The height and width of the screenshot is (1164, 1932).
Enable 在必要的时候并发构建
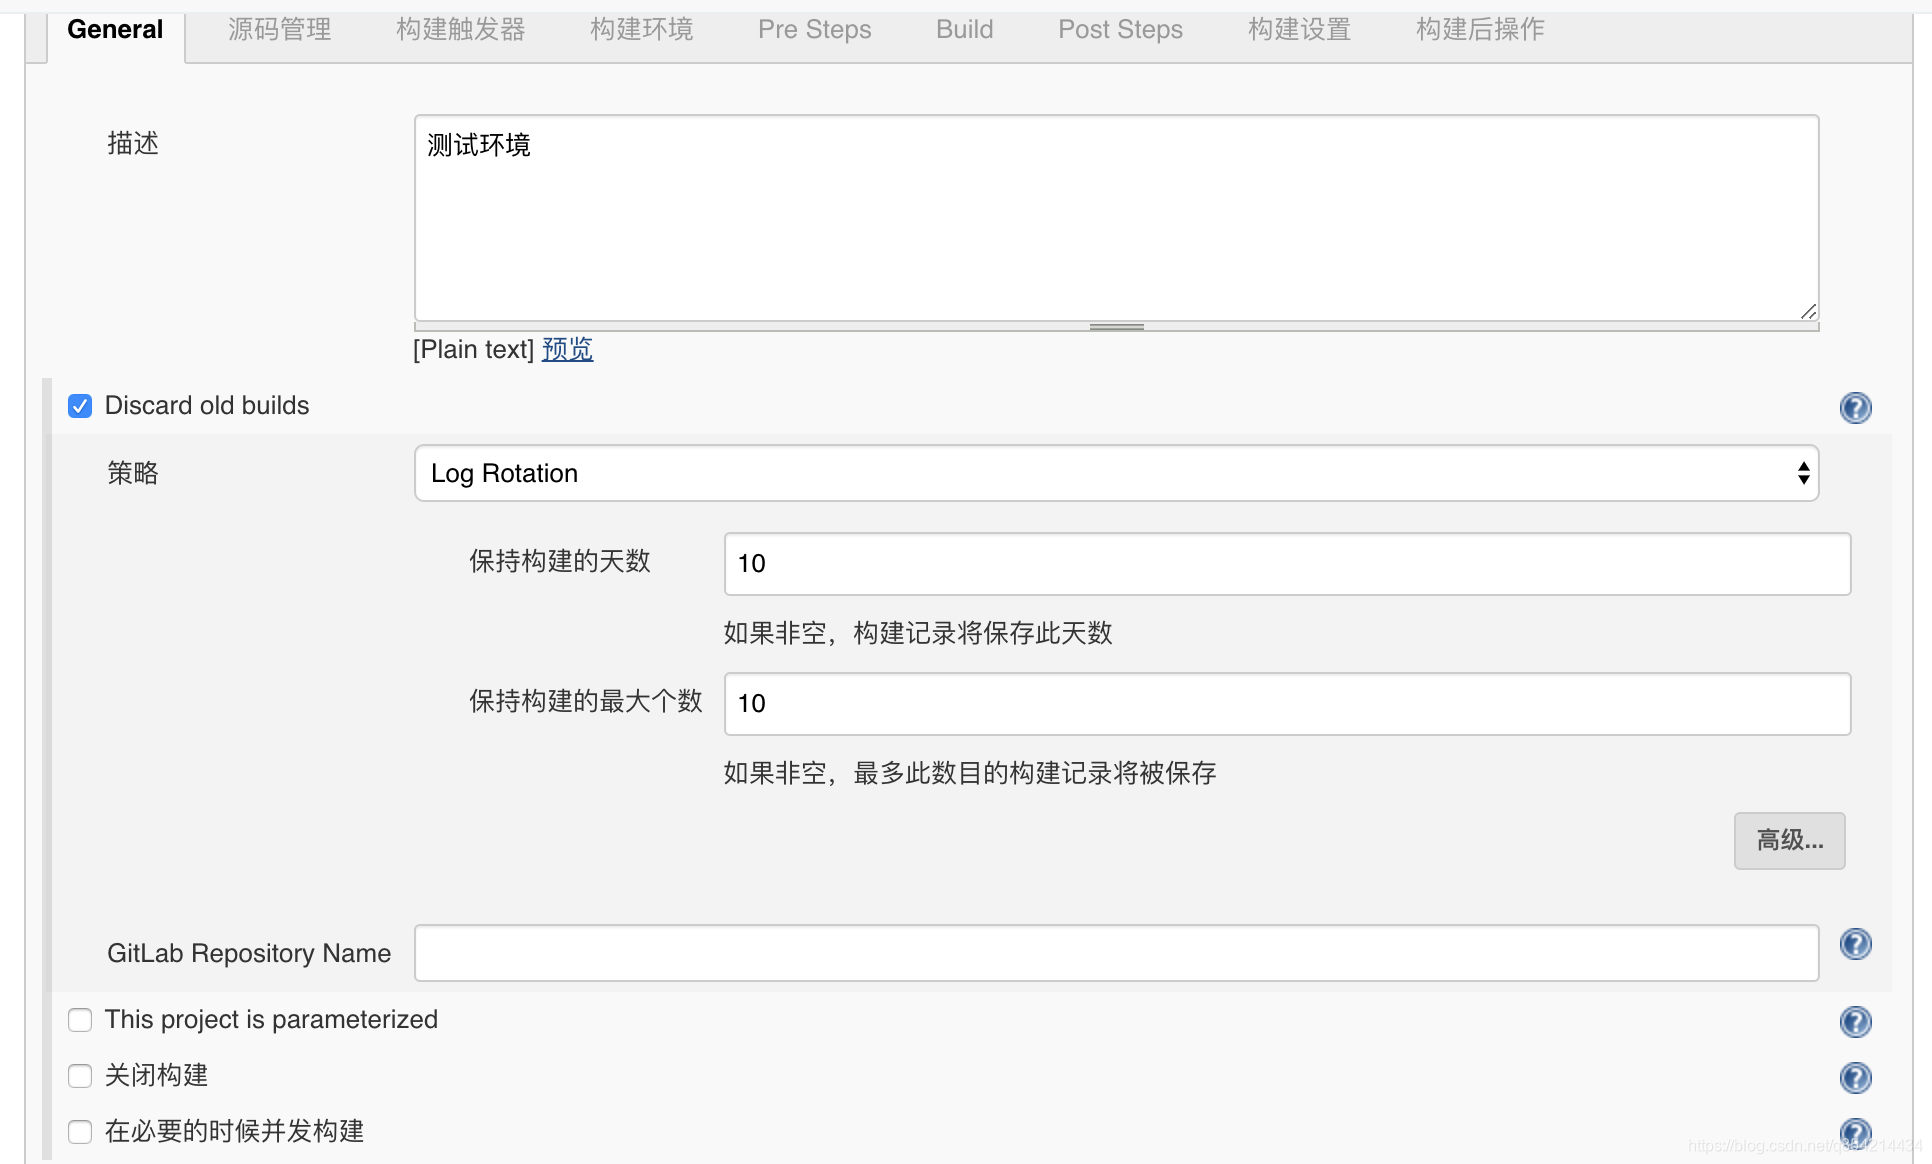(80, 1131)
